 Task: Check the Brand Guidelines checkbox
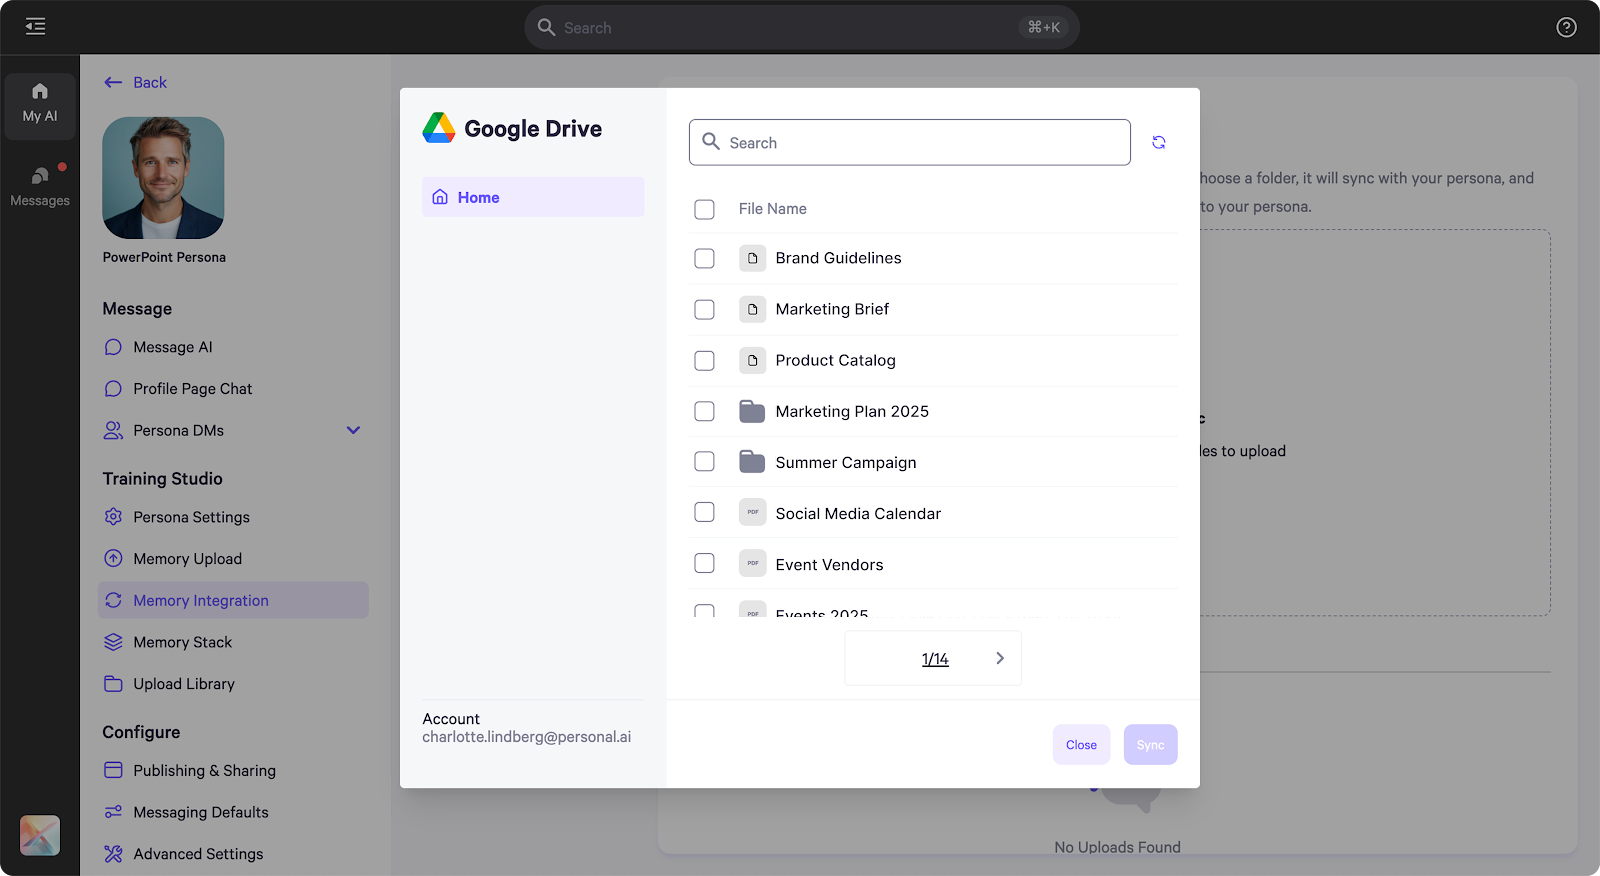(704, 258)
